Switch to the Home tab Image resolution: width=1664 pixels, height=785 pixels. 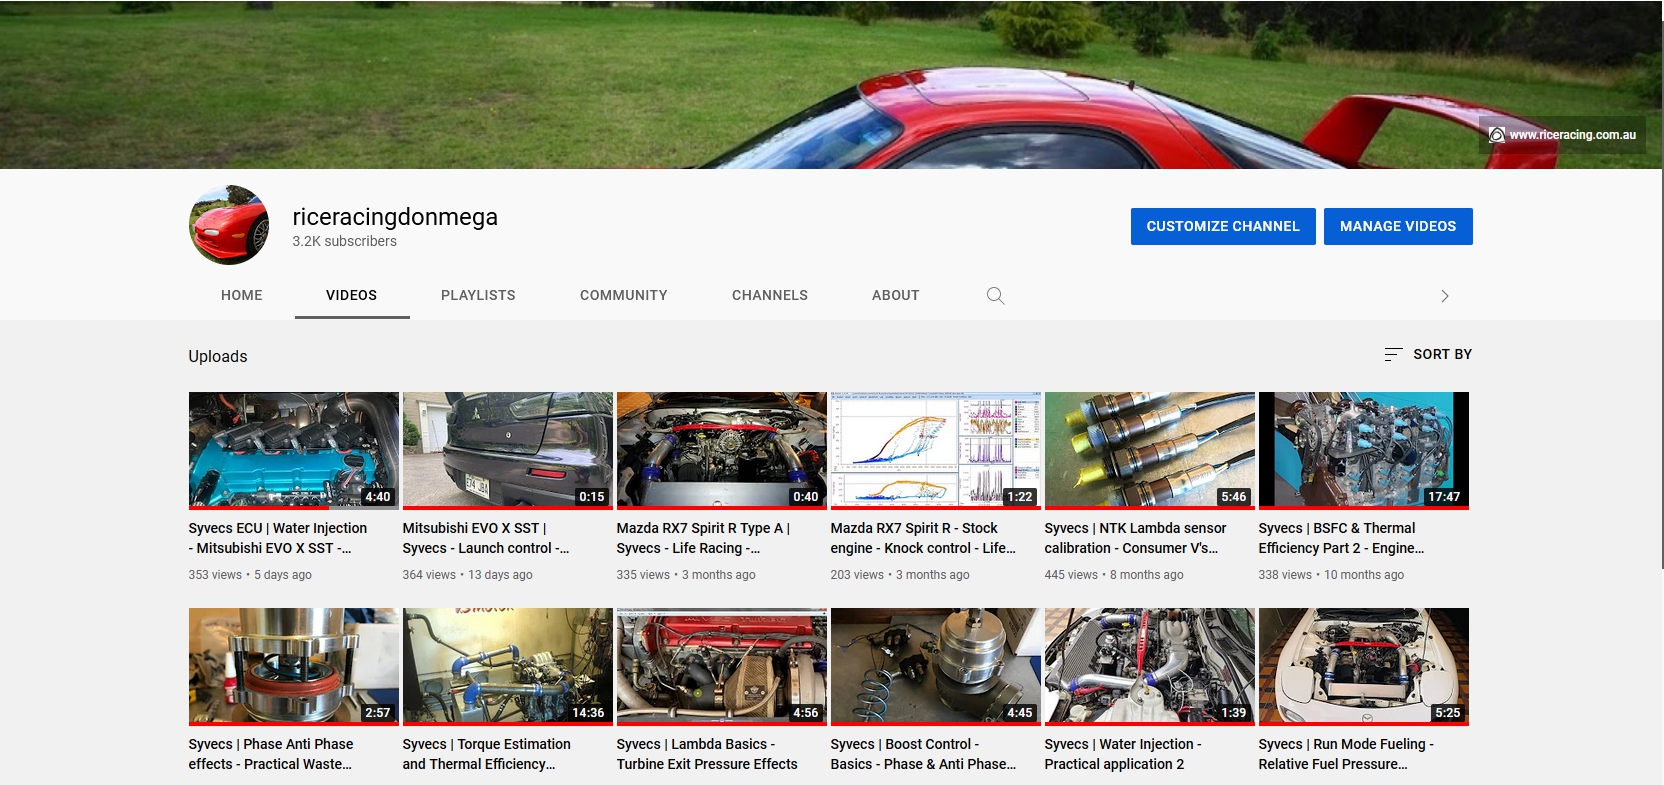click(x=242, y=295)
